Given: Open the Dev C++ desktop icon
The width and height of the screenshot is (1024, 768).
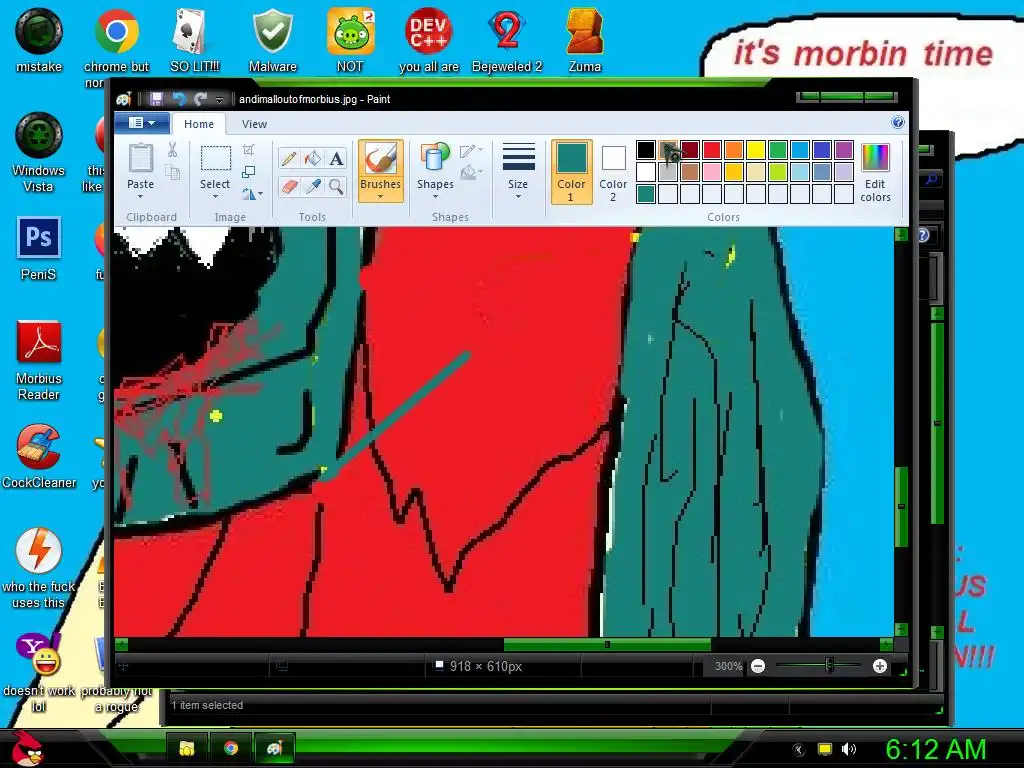Looking at the screenshot, I should click(x=428, y=40).
